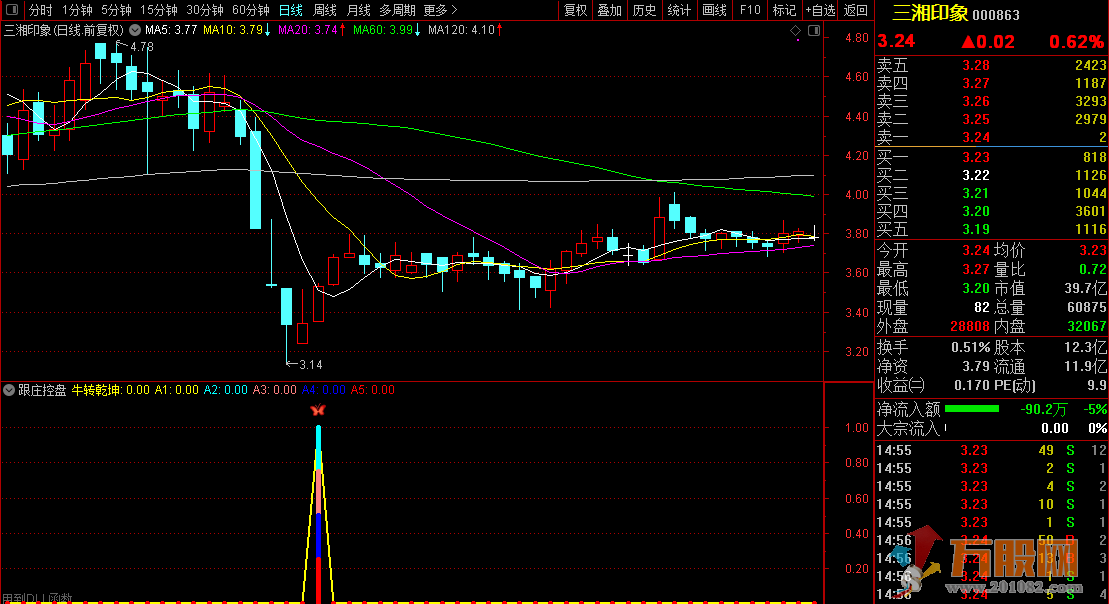Select the 5分钟 period tab
The image size is (1109, 604).
pos(116,10)
